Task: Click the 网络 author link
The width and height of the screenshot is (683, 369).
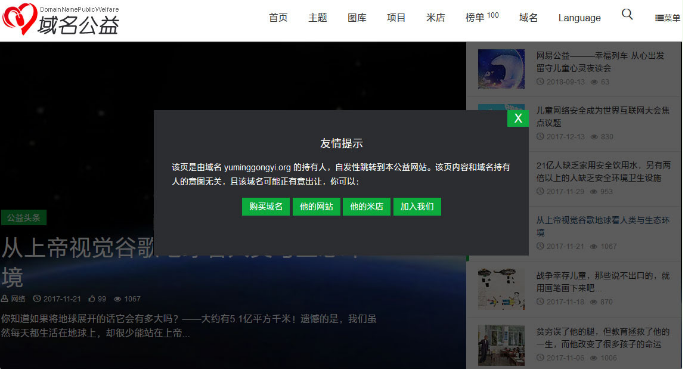Action: click(x=18, y=299)
